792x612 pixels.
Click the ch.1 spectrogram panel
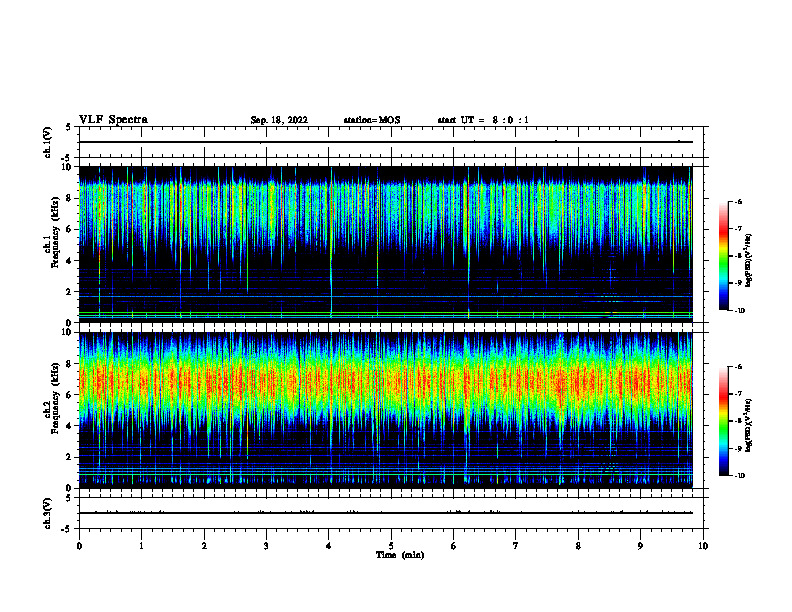tap(385, 244)
